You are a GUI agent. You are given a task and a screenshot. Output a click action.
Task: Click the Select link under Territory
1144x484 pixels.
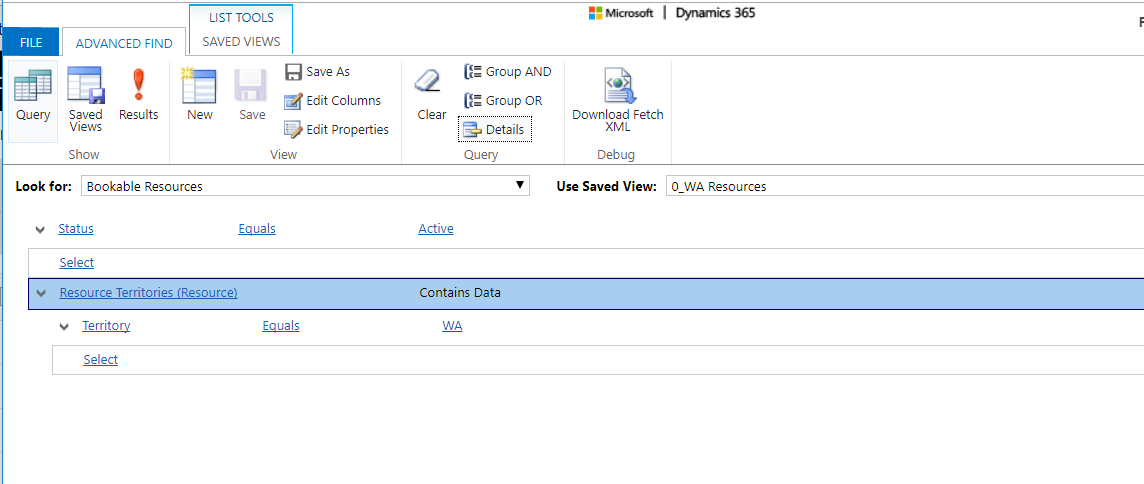[x=101, y=359]
